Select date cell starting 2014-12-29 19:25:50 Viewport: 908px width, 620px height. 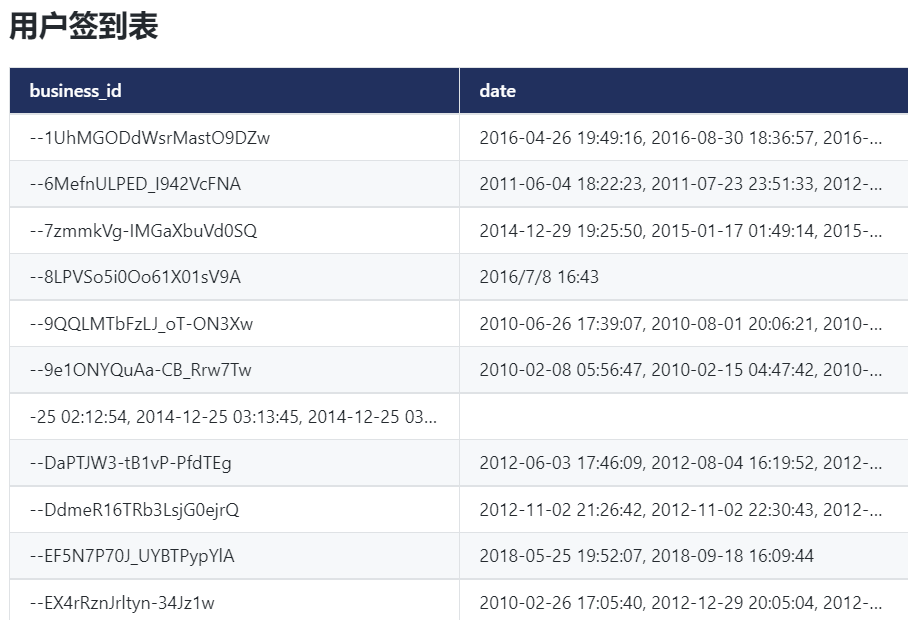click(680, 231)
